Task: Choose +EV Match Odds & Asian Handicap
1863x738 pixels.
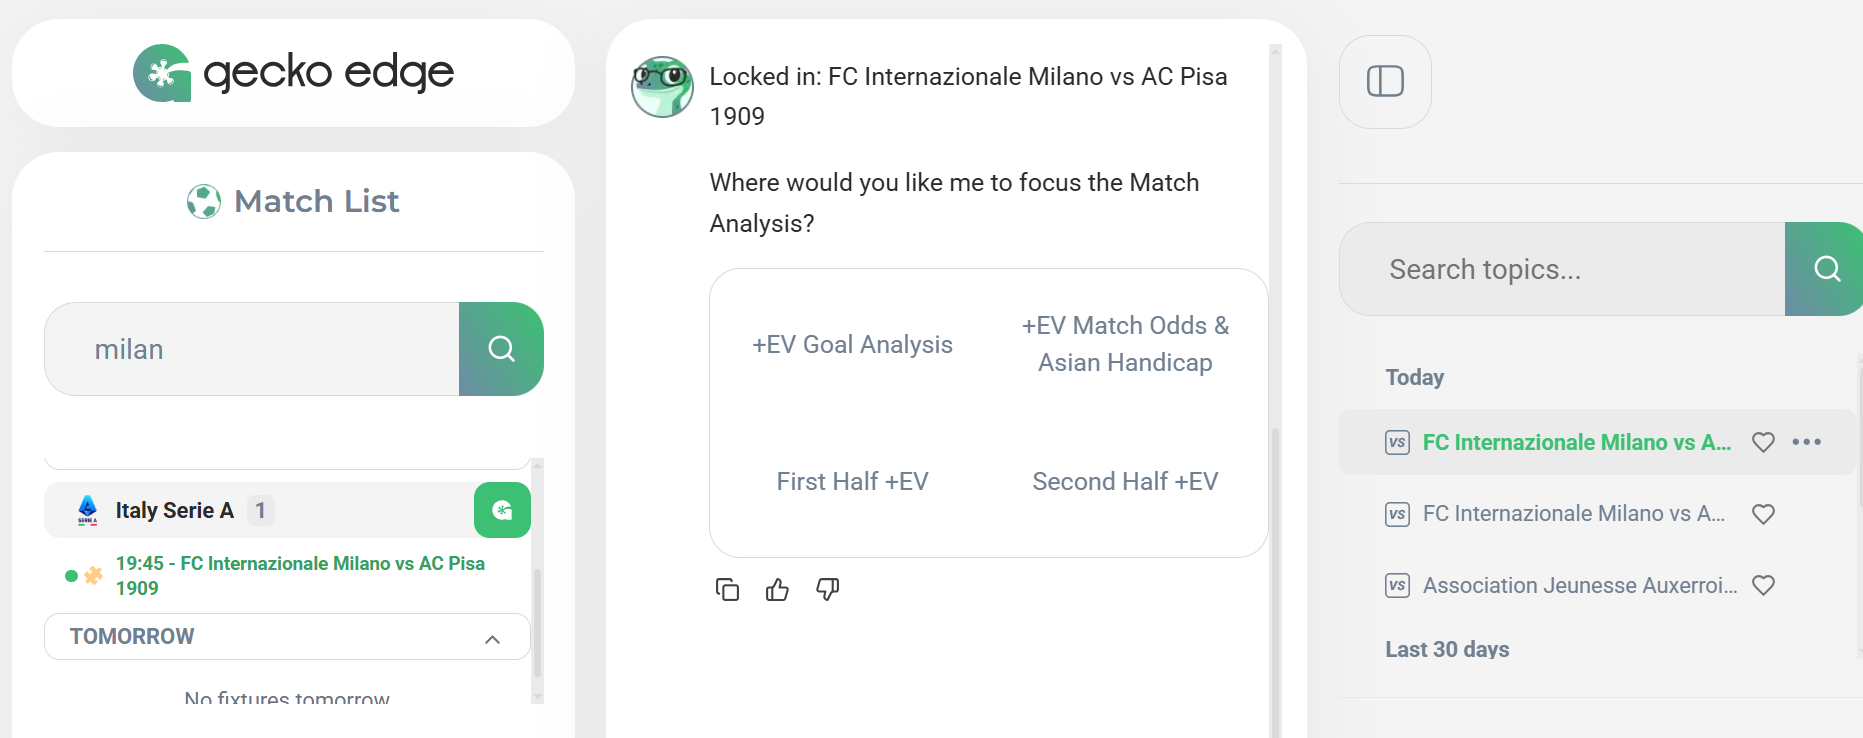Action: click(x=1125, y=344)
